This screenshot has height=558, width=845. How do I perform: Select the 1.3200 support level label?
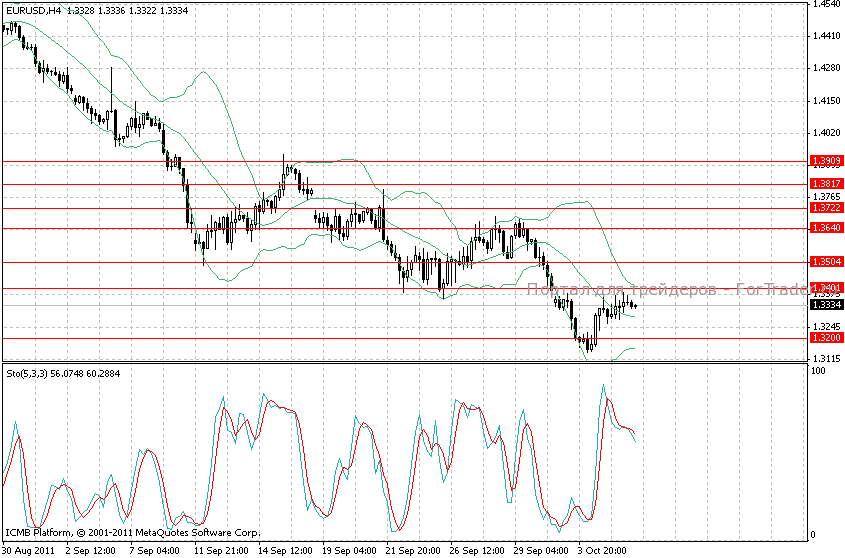tap(825, 338)
